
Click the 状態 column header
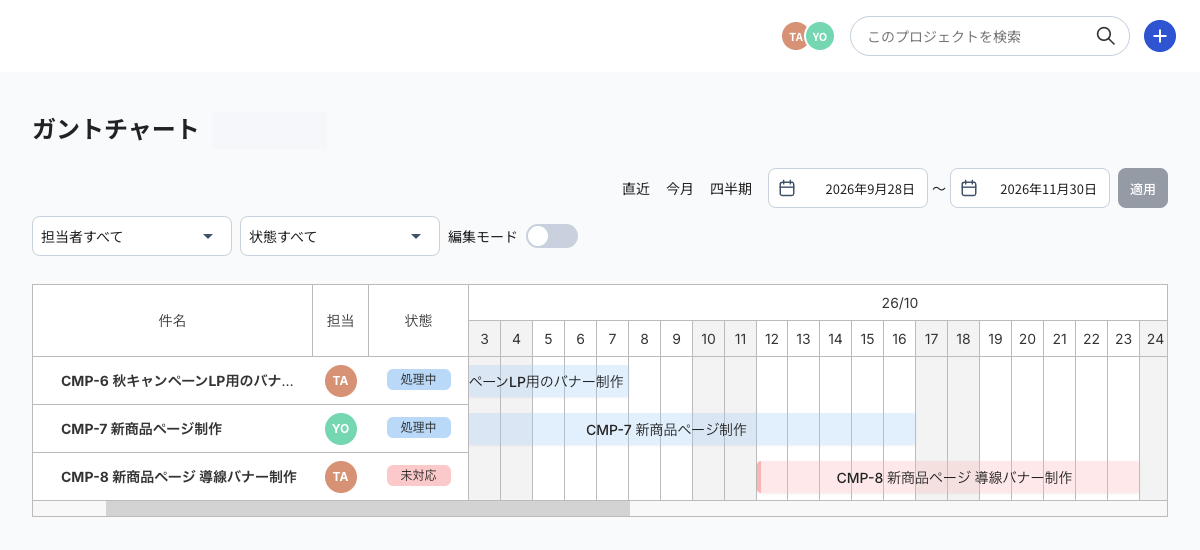[x=419, y=321]
